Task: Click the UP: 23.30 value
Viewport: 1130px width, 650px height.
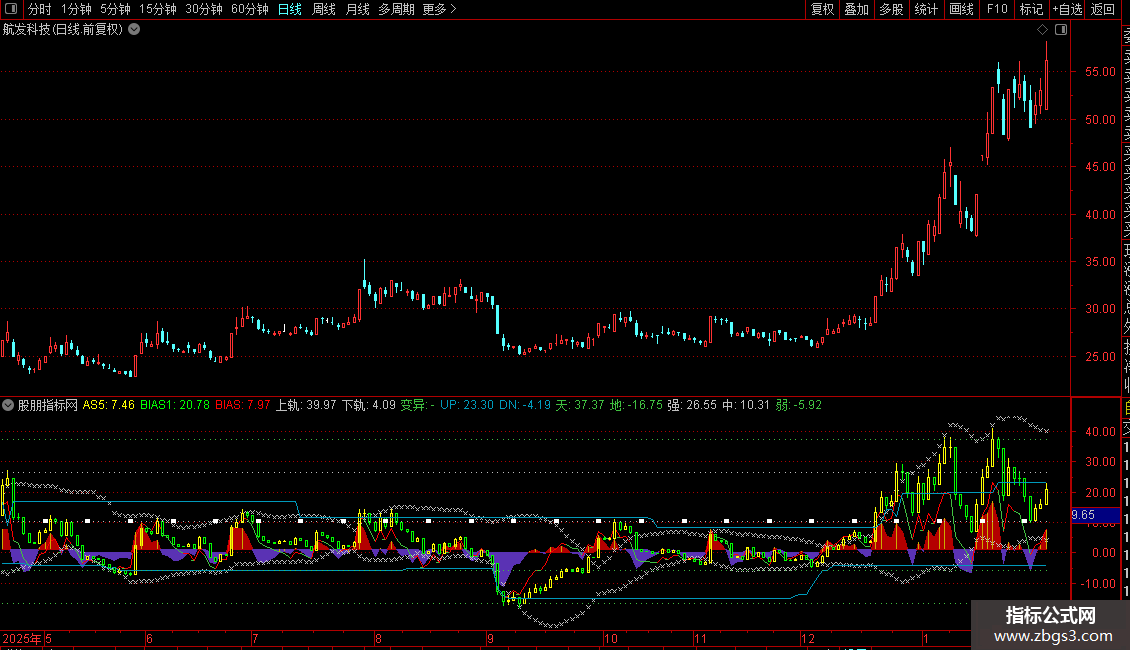Action: tap(467, 405)
